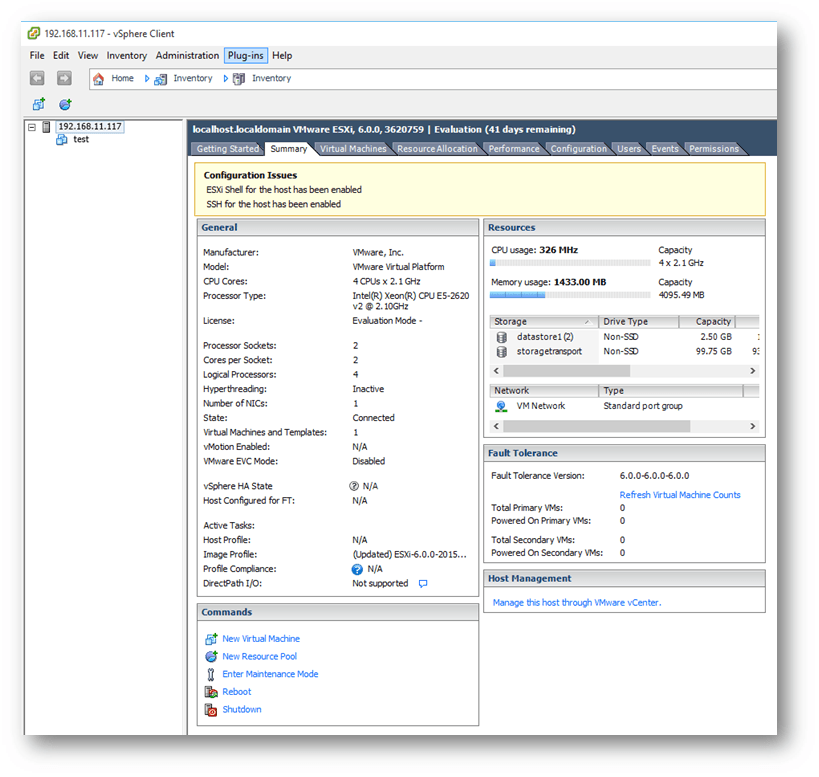Screen dimensions: 819x777
Task: Click the test virtual machine icon
Action: tap(62, 139)
